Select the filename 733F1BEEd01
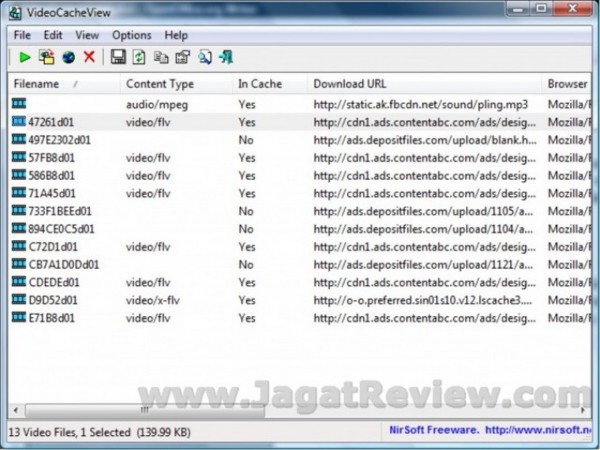600x450 pixels. click(60, 211)
